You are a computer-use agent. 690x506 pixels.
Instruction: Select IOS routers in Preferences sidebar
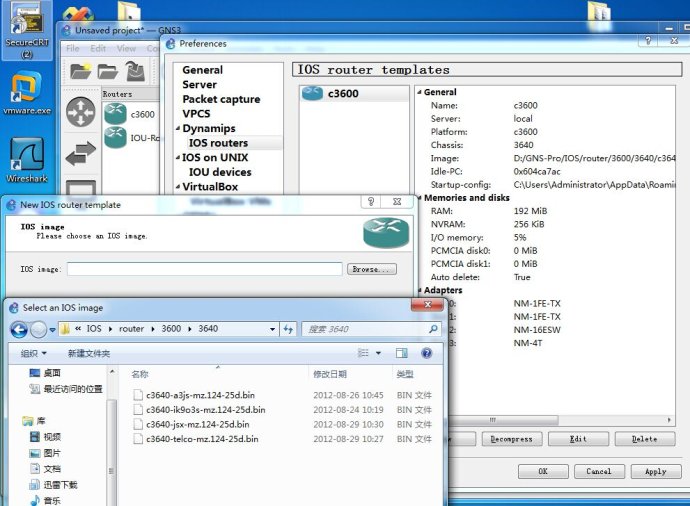click(x=218, y=143)
